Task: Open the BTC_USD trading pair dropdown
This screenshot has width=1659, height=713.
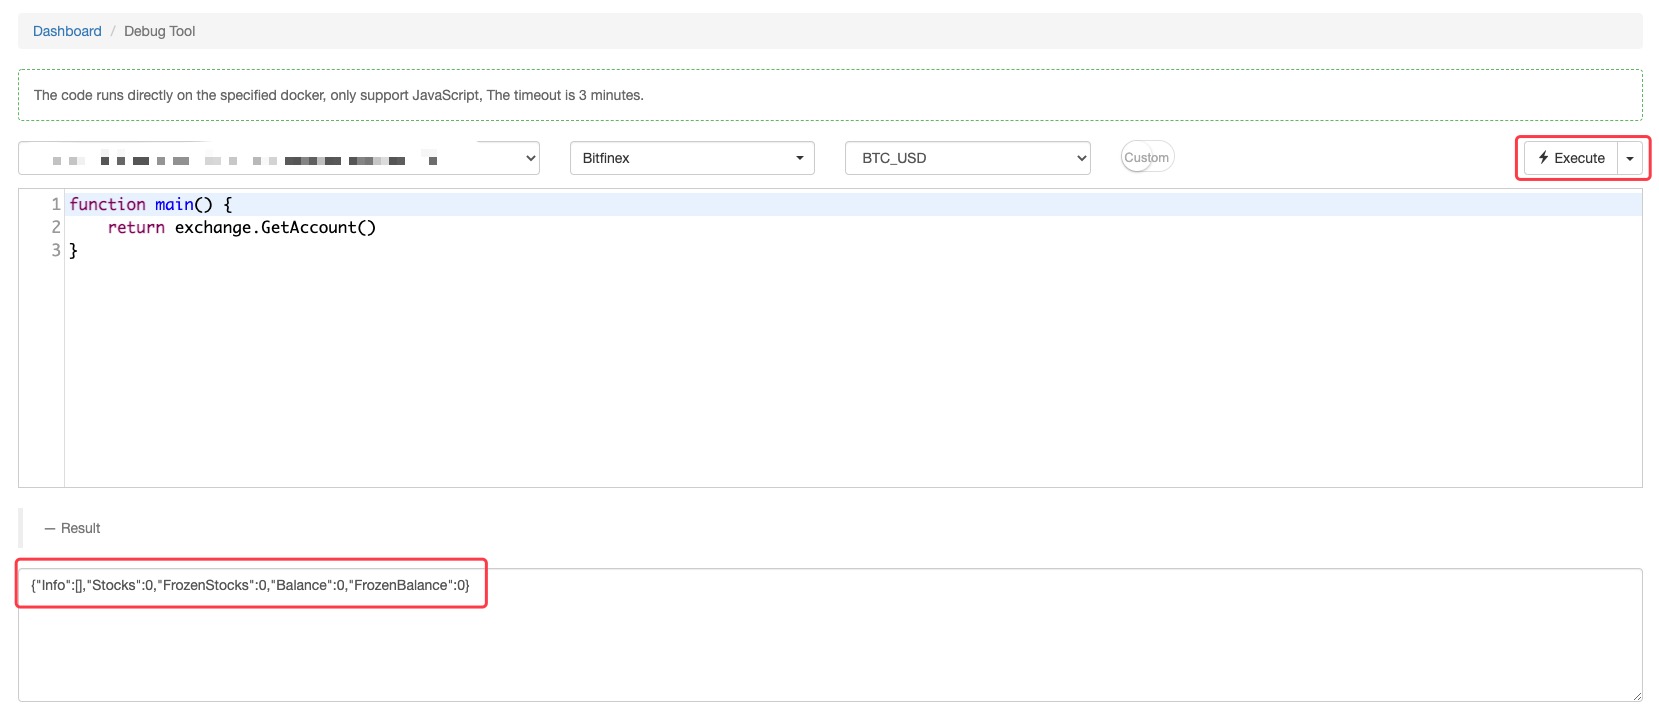Action: pos(967,158)
